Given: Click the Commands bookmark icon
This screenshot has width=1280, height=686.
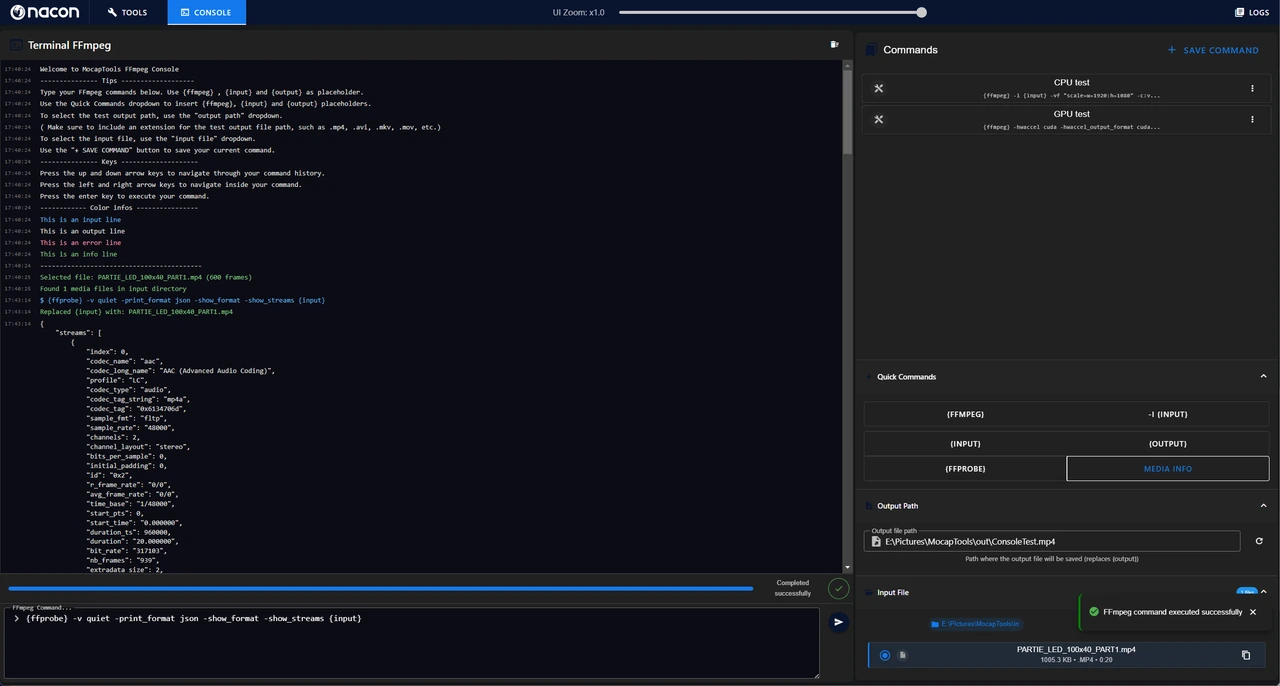Looking at the screenshot, I should [871, 50].
